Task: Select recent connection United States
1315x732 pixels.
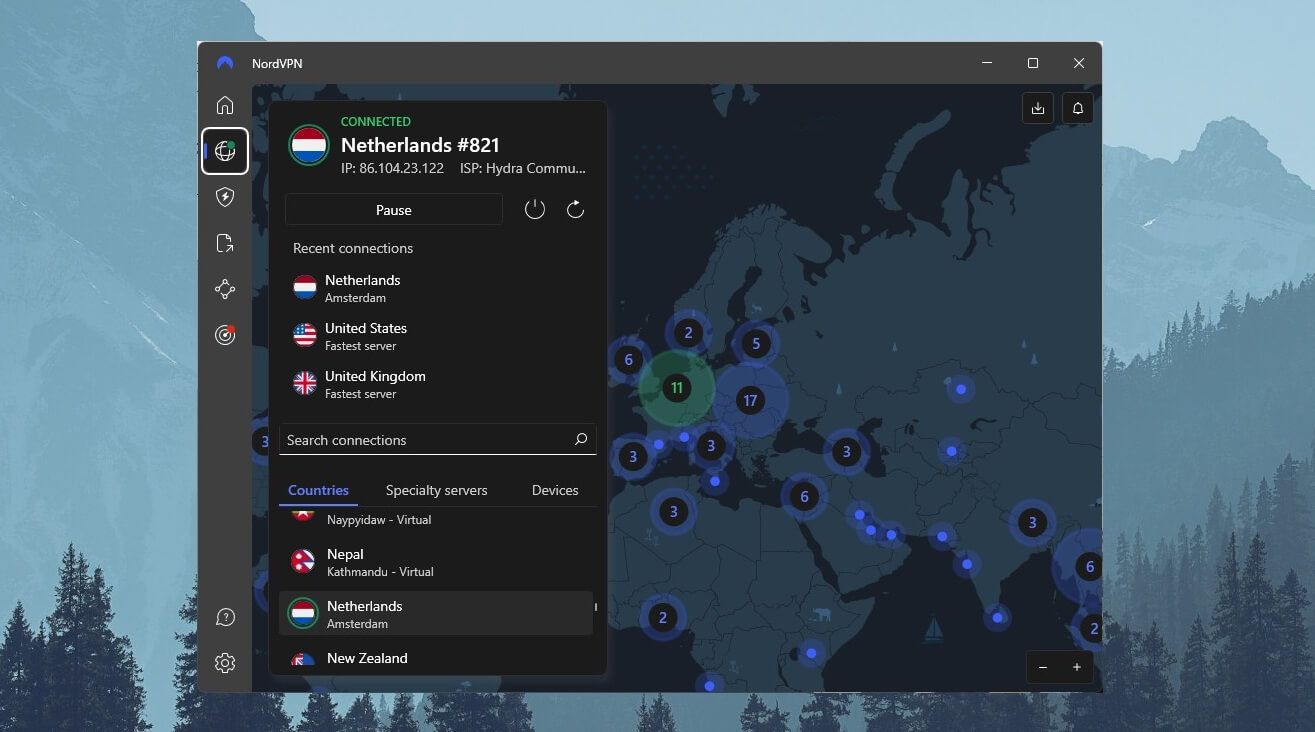Action: click(437, 336)
